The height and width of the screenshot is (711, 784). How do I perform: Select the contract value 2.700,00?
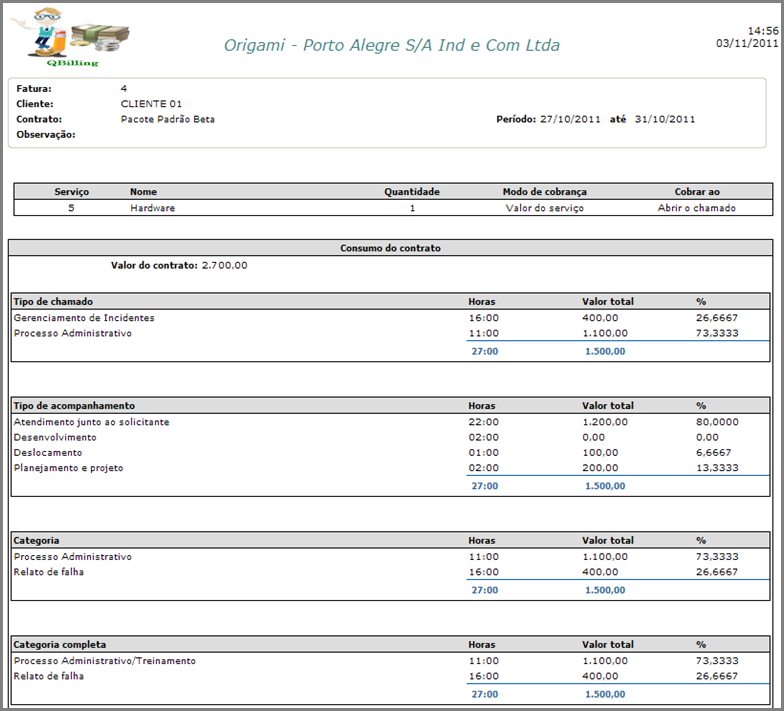coord(224,265)
